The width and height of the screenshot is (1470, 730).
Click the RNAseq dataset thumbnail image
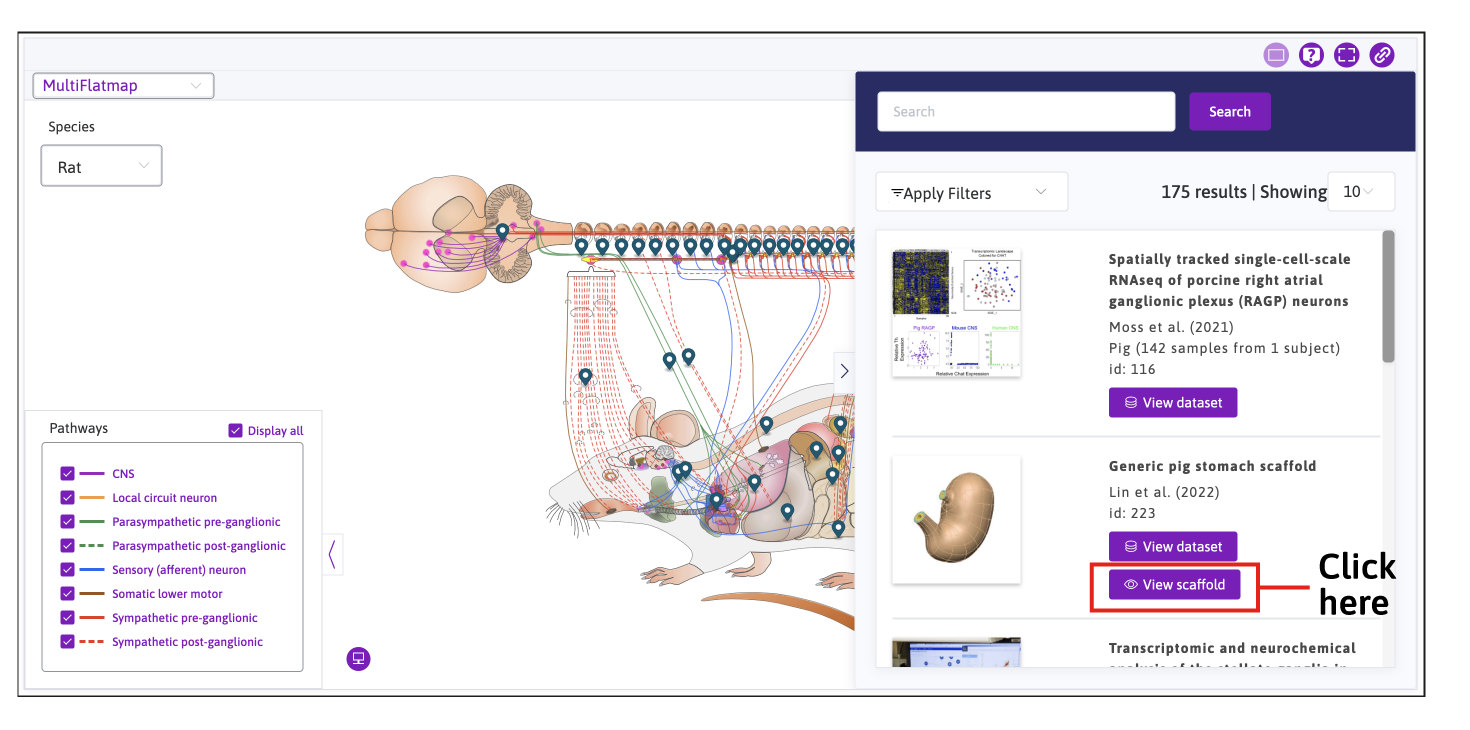(x=956, y=313)
